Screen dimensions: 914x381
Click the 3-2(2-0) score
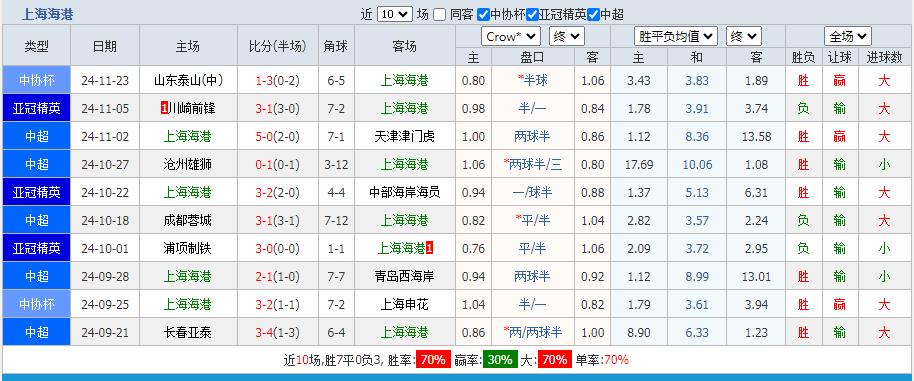pos(277,192)
